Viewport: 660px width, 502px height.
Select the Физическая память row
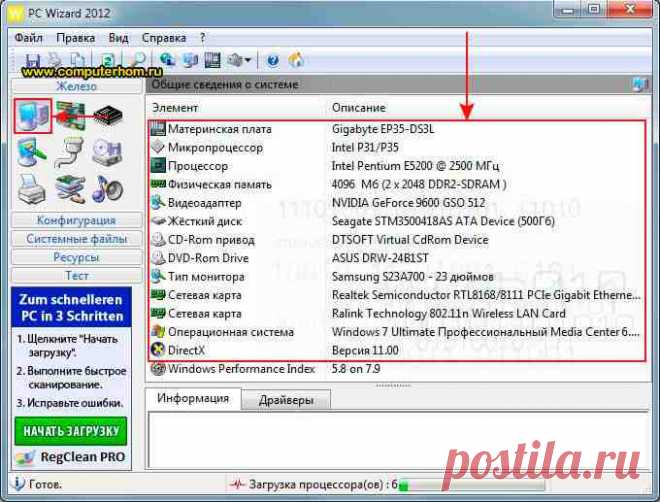(397, 184)
